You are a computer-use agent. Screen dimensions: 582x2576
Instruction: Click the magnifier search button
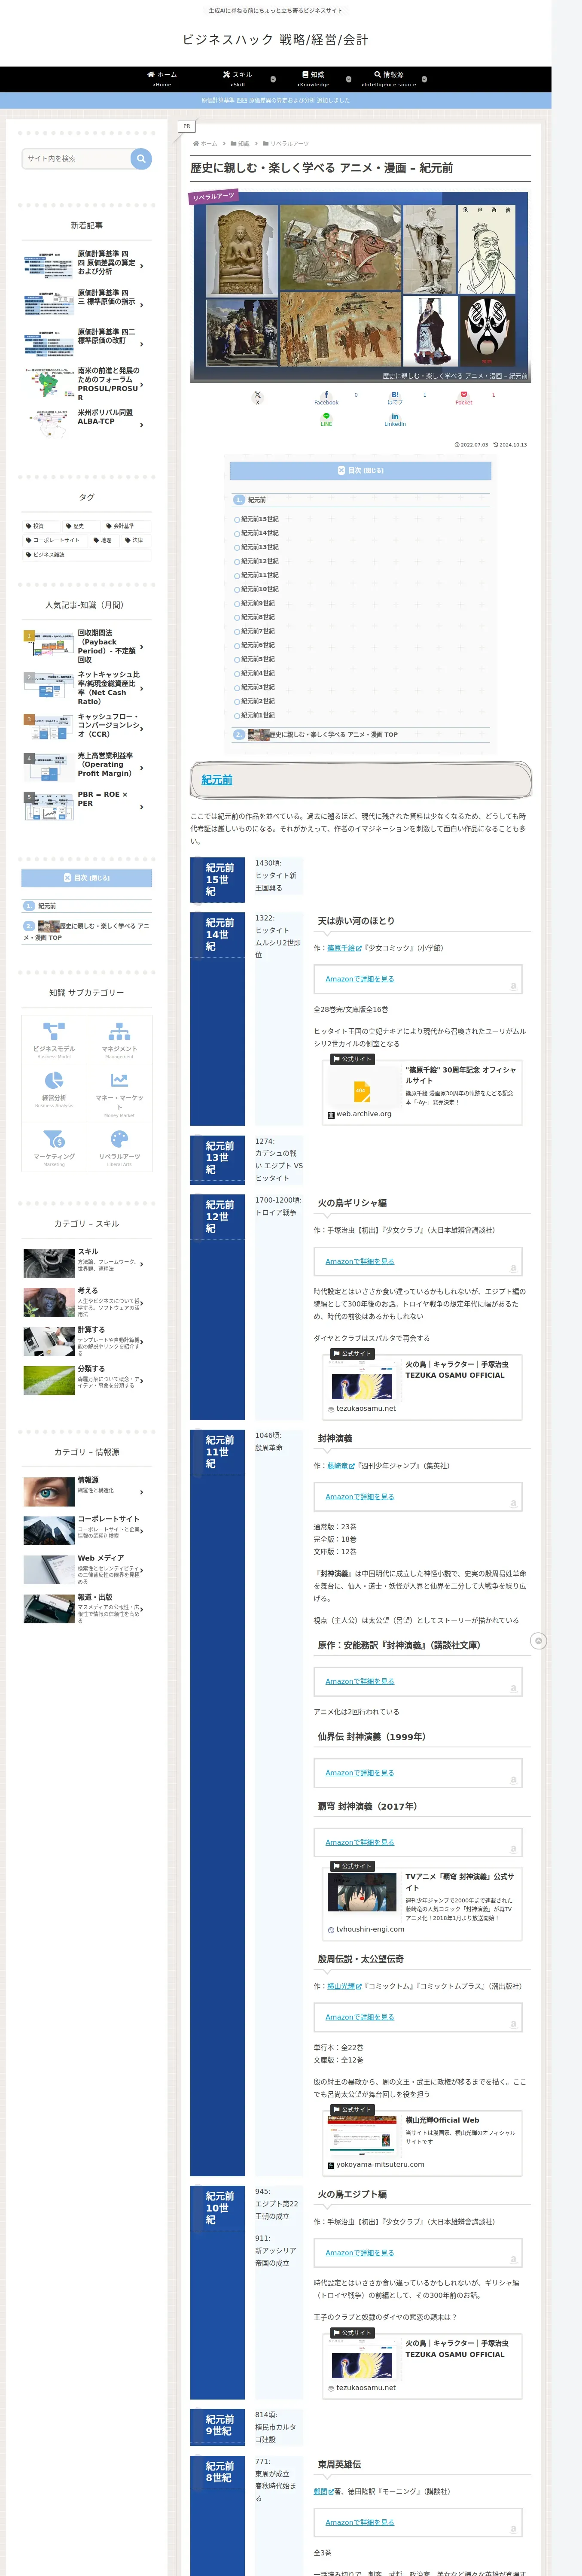[141, 158]
